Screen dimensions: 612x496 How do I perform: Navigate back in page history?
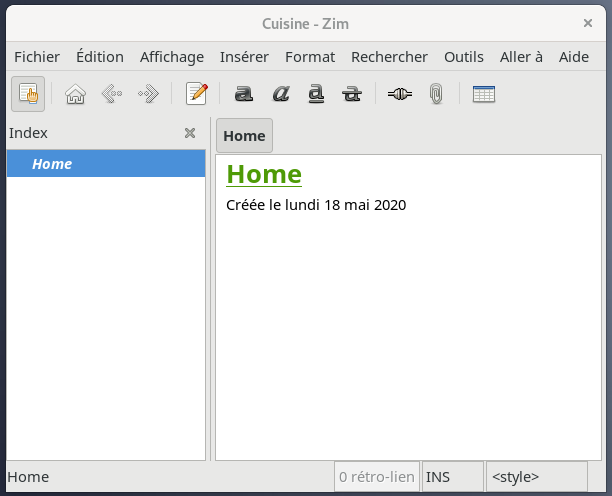click(x=111, y=94)
